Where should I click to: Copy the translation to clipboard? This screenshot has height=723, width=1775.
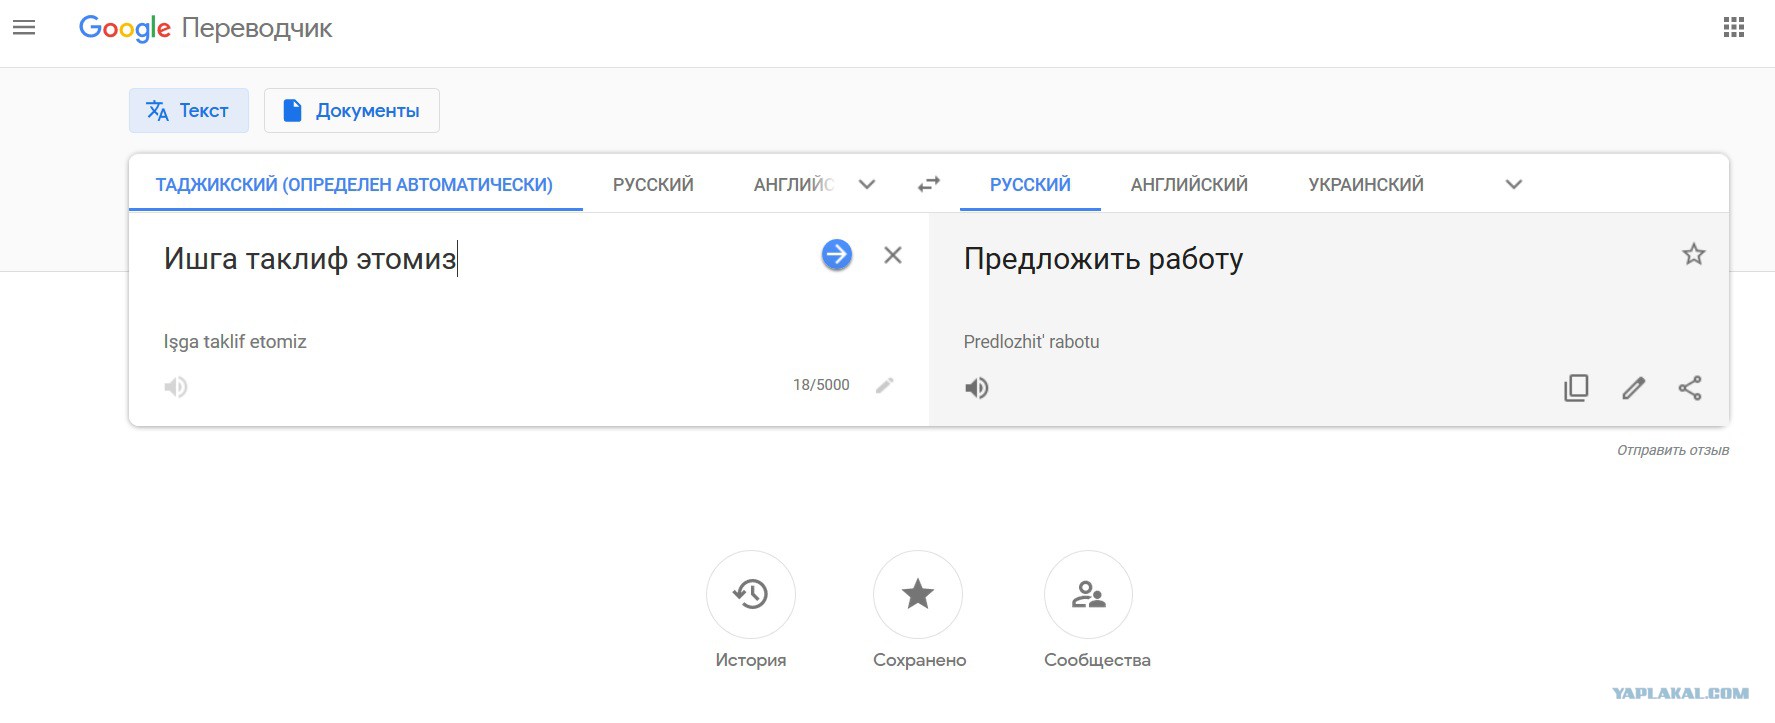click(1576, 388)
